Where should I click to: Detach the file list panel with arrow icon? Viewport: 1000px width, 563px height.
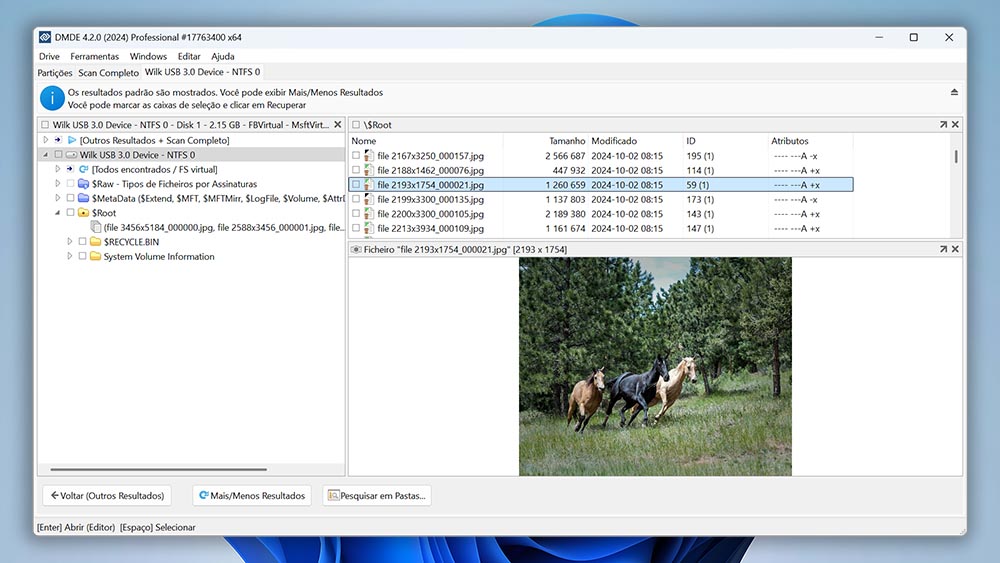click(943, 125)
